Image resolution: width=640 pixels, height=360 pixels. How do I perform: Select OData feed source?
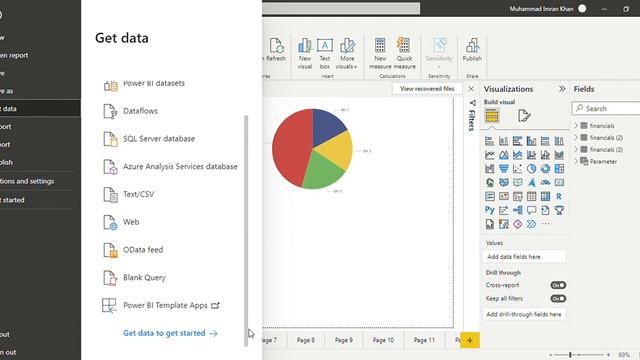pyautogui.click(x=133, y=250)
